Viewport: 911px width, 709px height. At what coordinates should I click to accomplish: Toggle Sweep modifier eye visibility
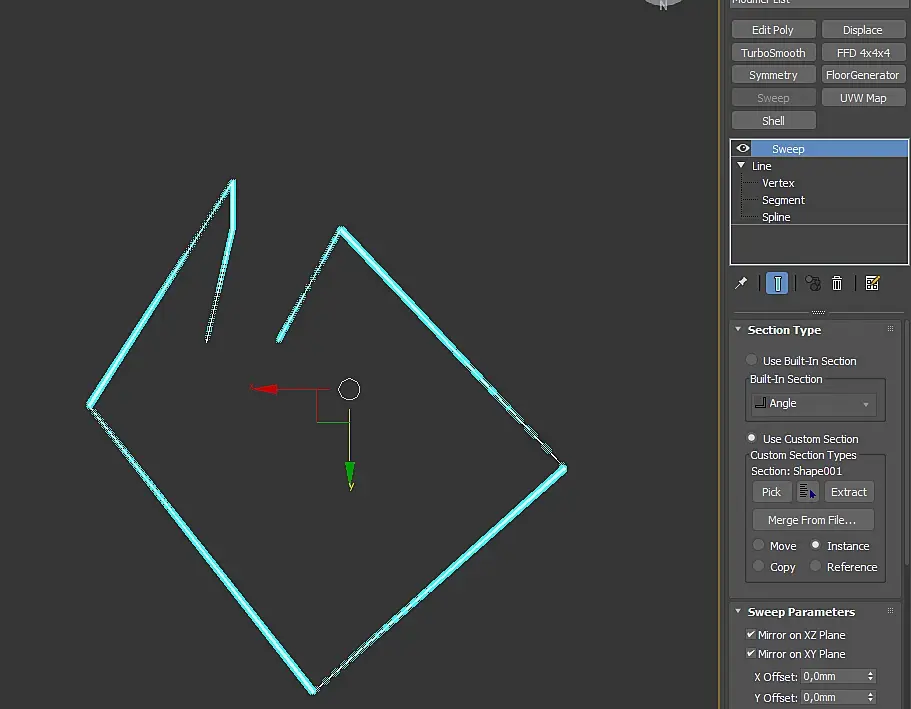743,148
